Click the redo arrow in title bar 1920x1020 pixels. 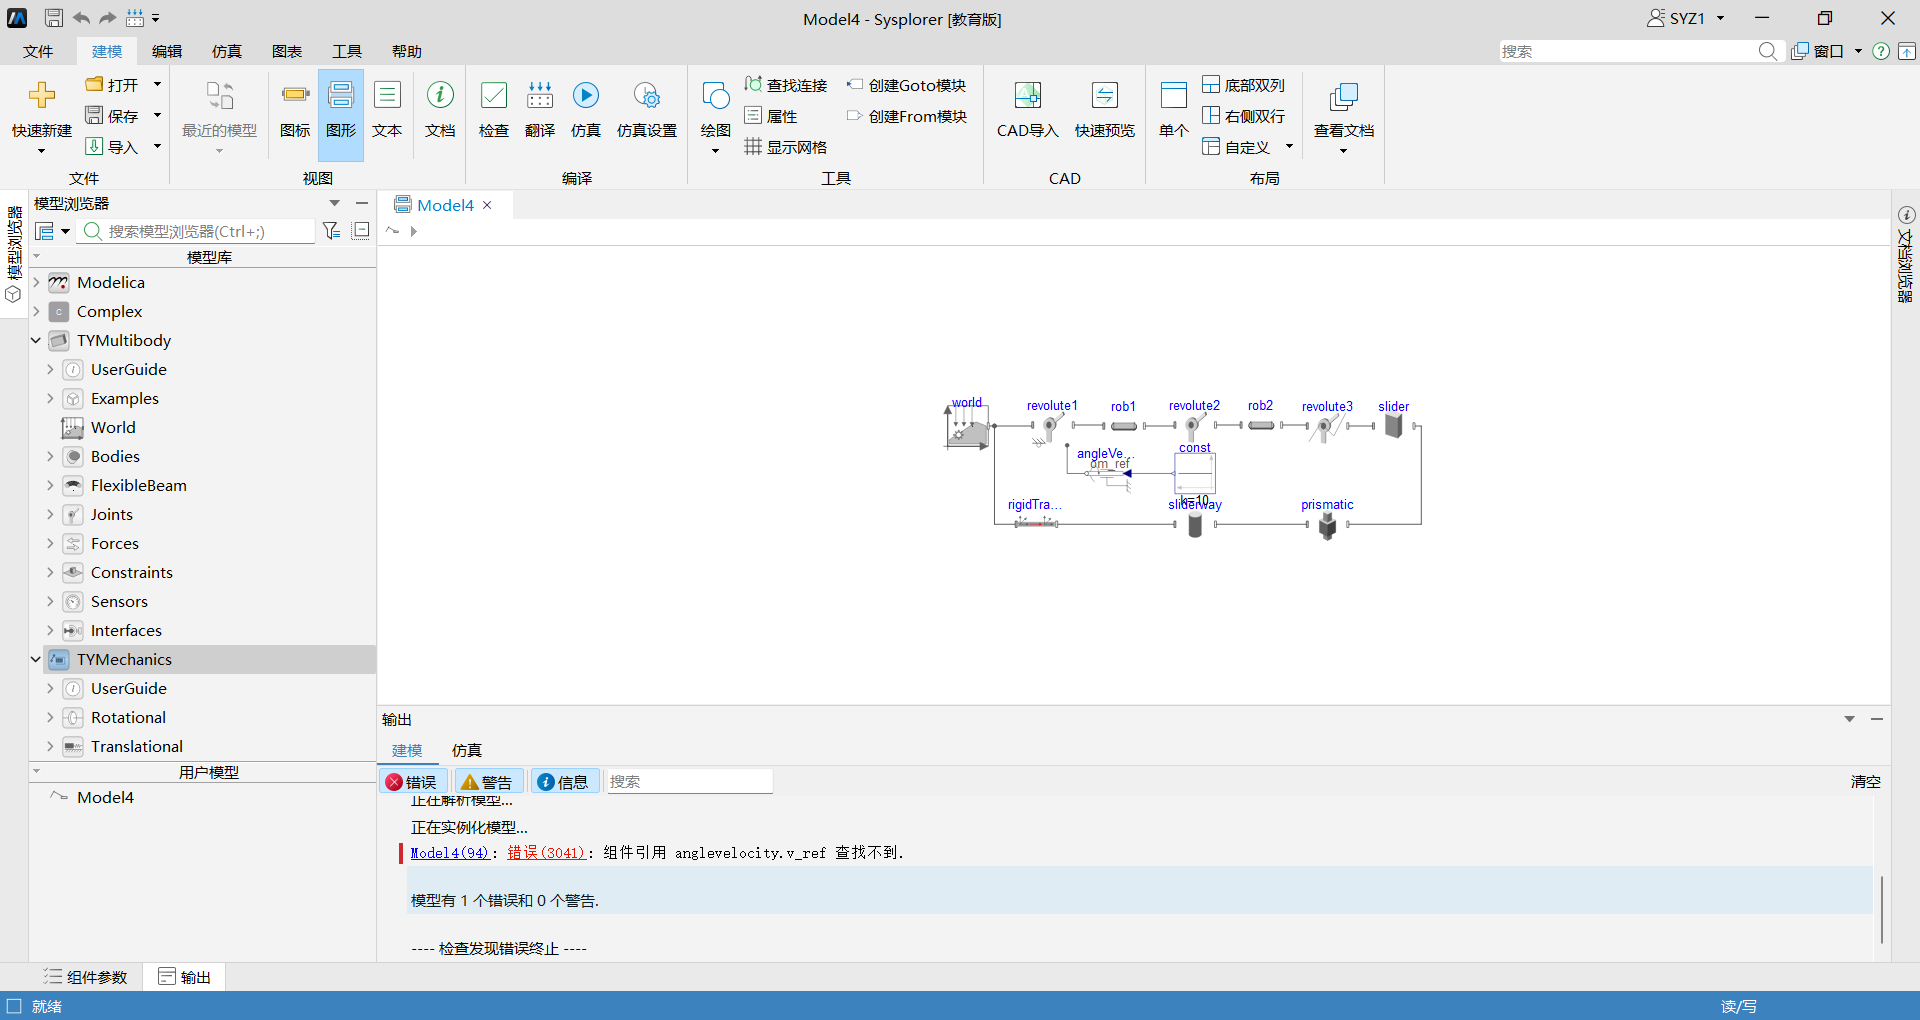click(108, 18)
